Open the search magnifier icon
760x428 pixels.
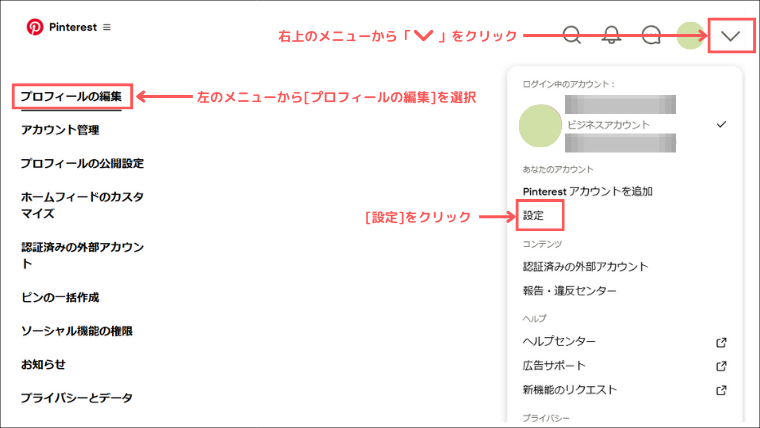point(572,35)
